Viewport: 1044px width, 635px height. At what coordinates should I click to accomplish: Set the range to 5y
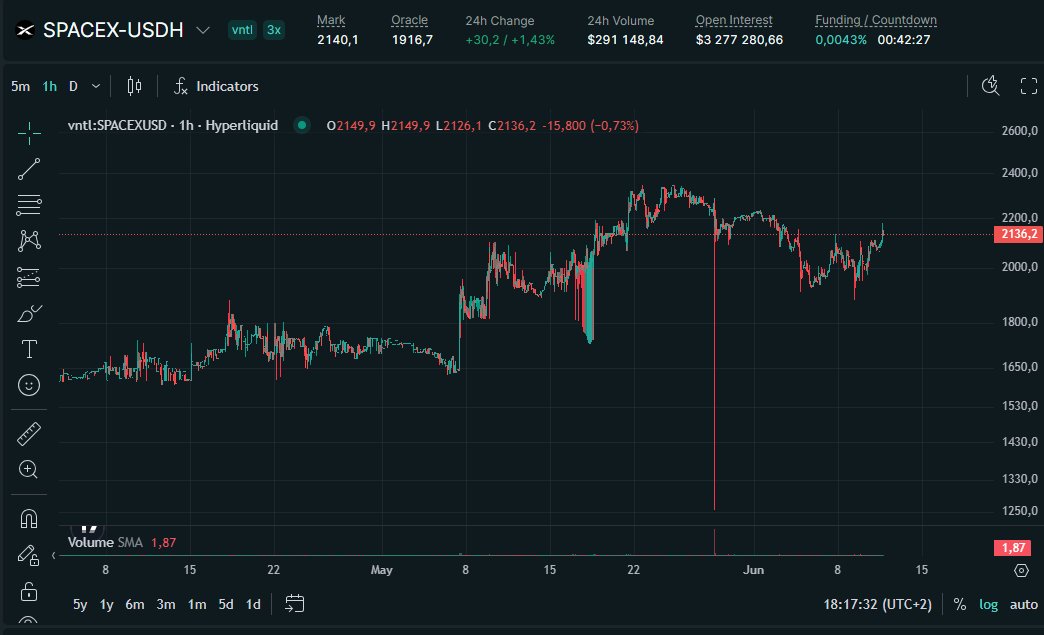pyautogui.click(x=80, y=604)
